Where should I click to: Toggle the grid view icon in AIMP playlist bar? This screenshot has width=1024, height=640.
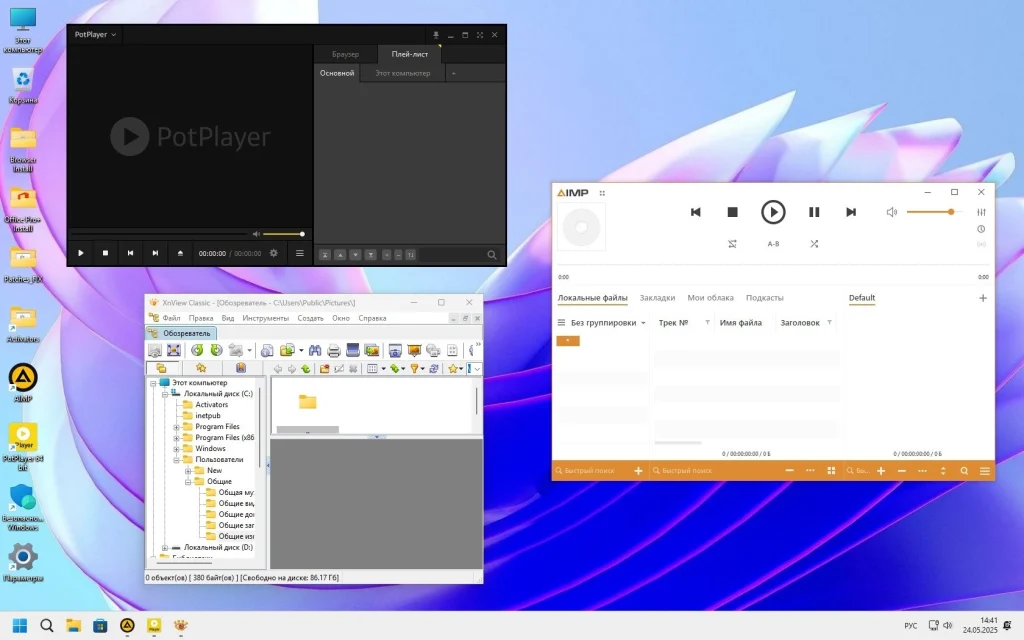pyautogui.click(x=831, y=470)
